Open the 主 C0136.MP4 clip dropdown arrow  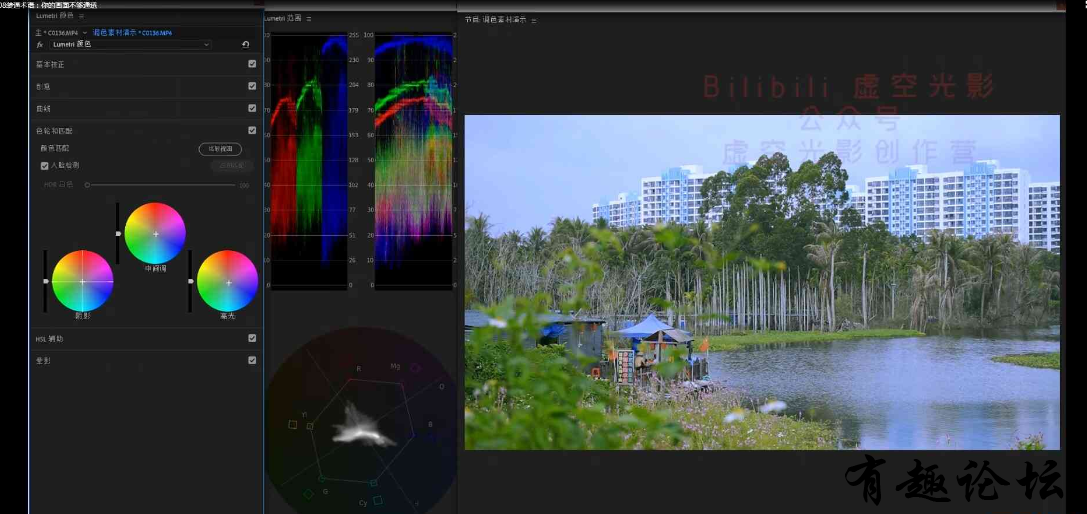(x=85, y=33)
